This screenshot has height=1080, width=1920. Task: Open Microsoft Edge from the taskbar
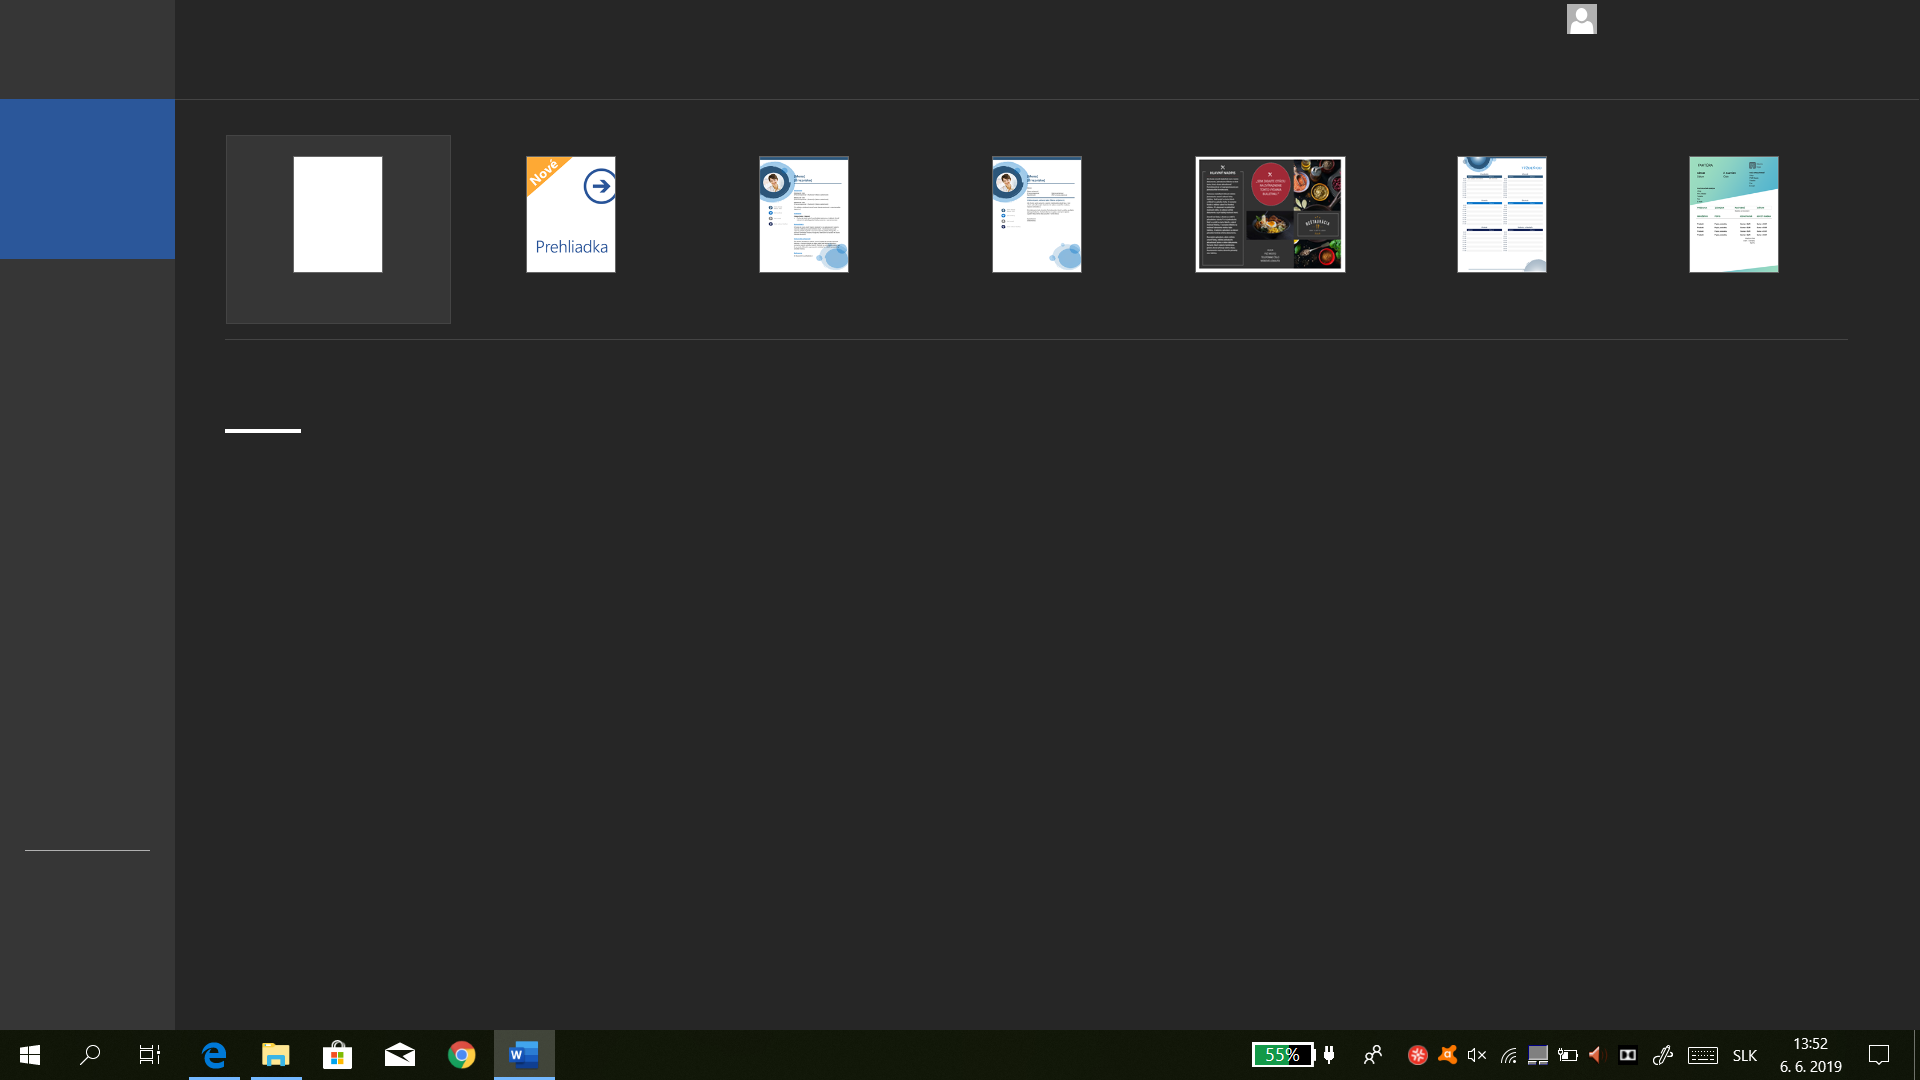coord(214,1055)
